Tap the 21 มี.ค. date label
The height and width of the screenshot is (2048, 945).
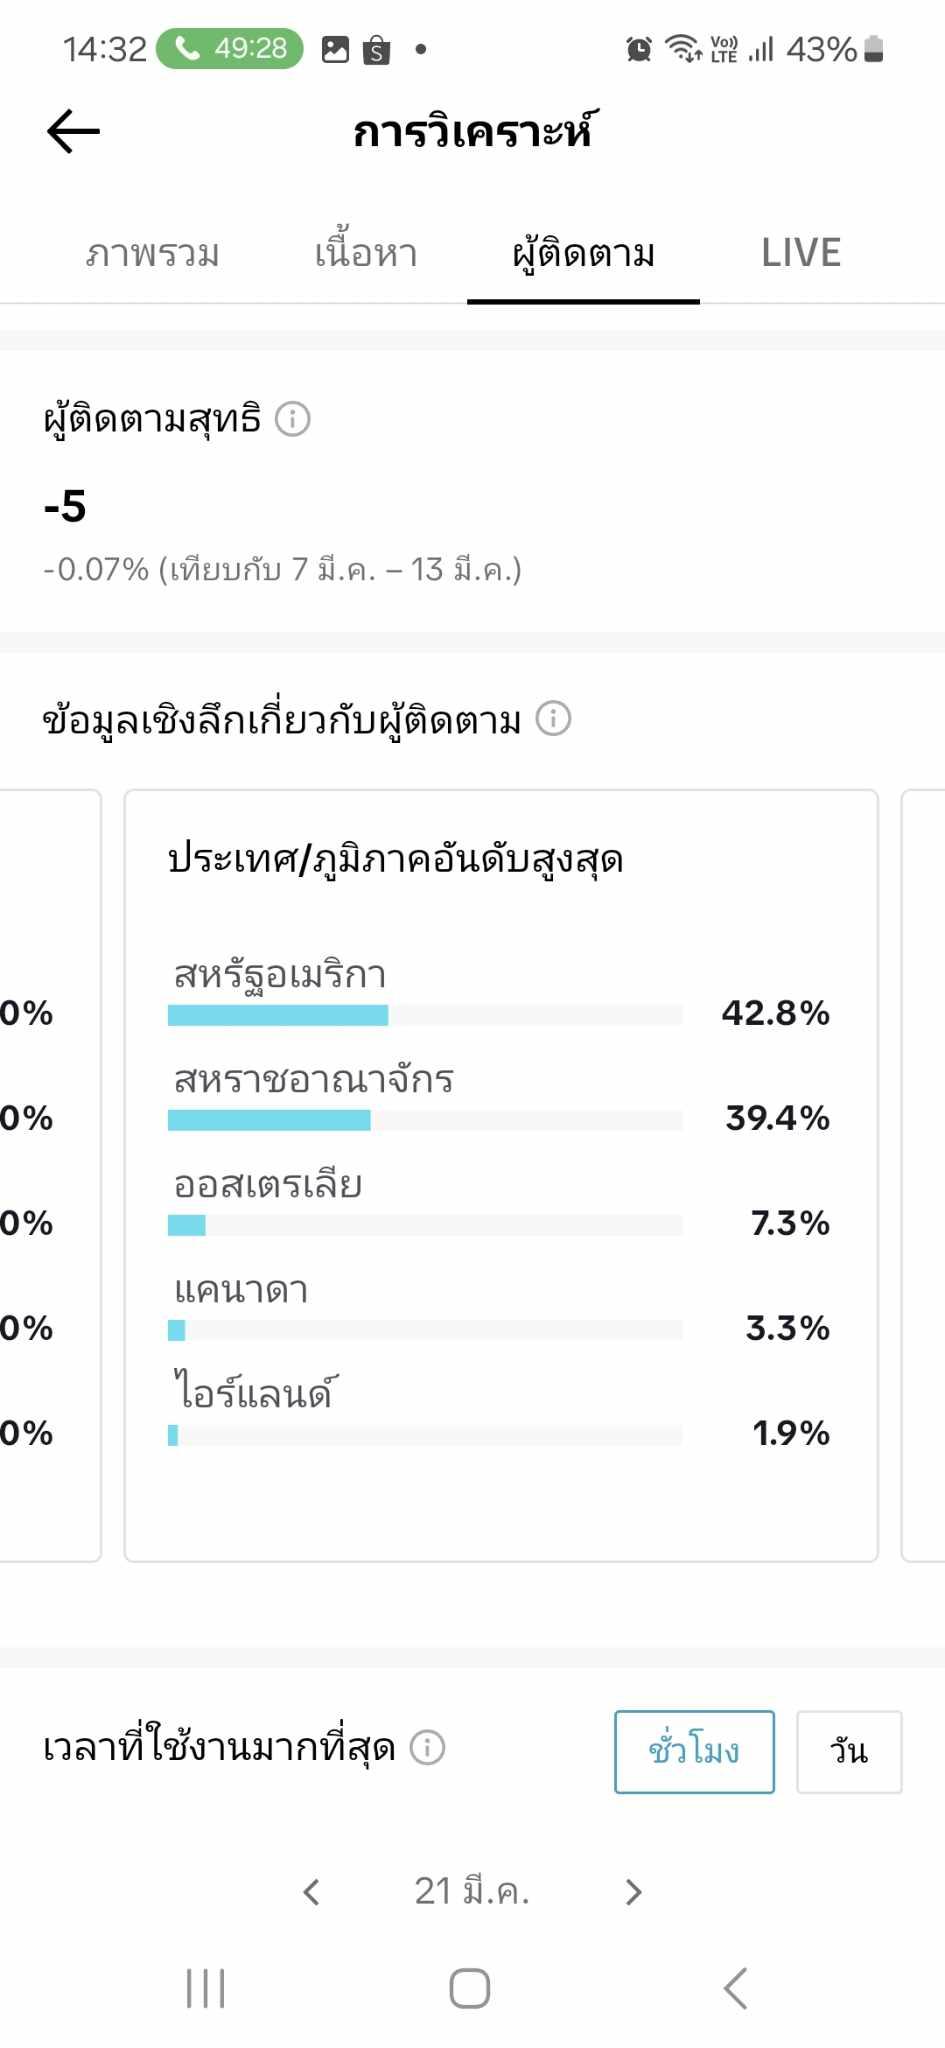pos(472,1891)
